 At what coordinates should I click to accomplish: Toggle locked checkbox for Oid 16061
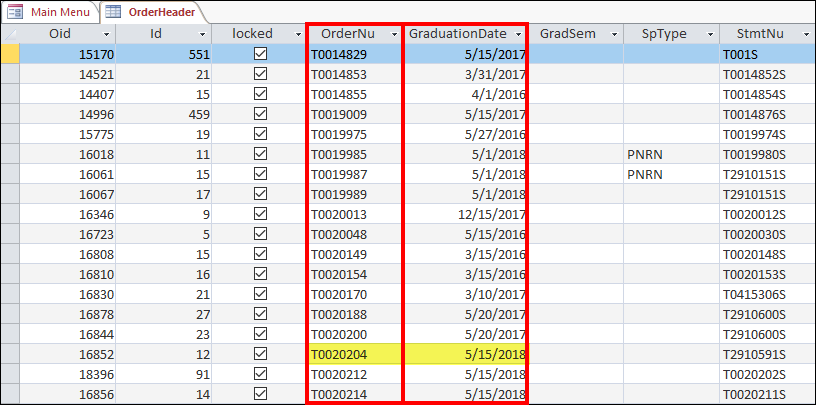[x=260, y=174]
